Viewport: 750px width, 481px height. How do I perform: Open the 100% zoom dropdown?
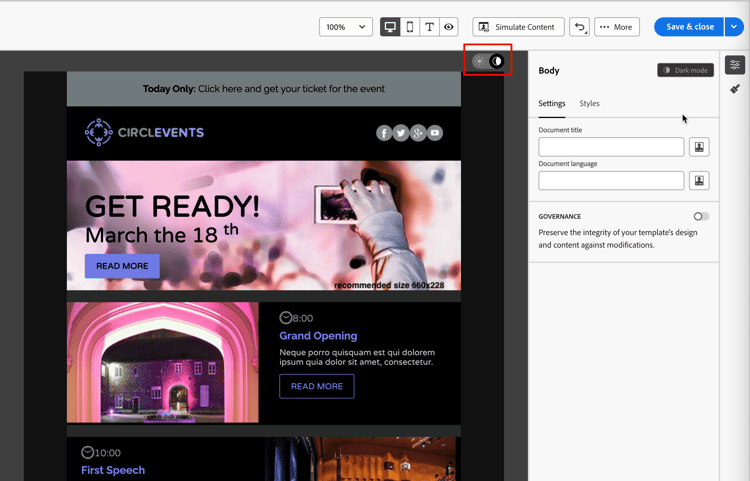coord(346,27)
